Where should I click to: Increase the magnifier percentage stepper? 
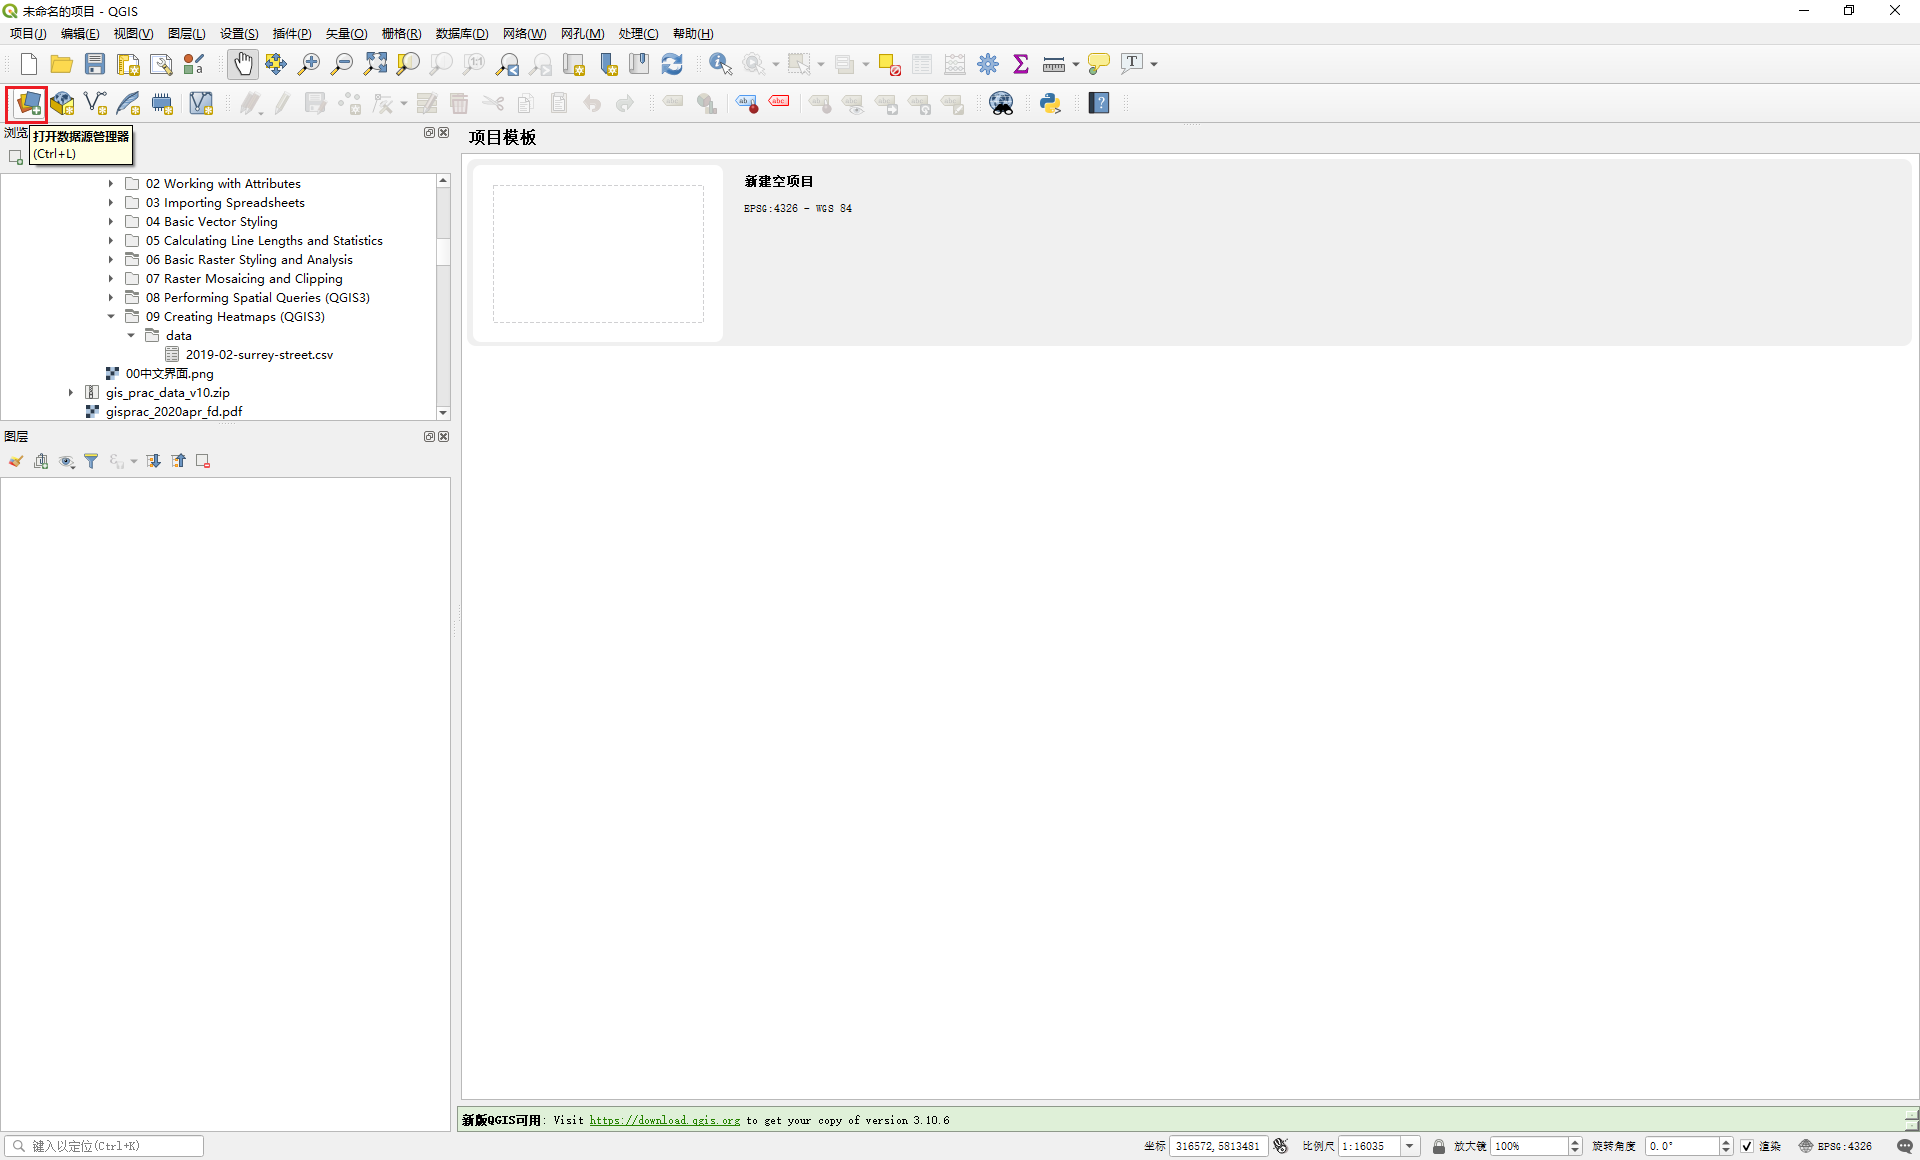pos(1575,1142)
